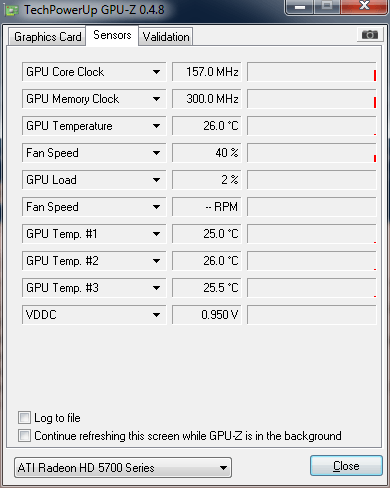Image resolution: width=390 pixels, height=488 pixels.
Task: Click the GPU Core Clock history graph
Action: pyautogui.click(x=312, y=72)
